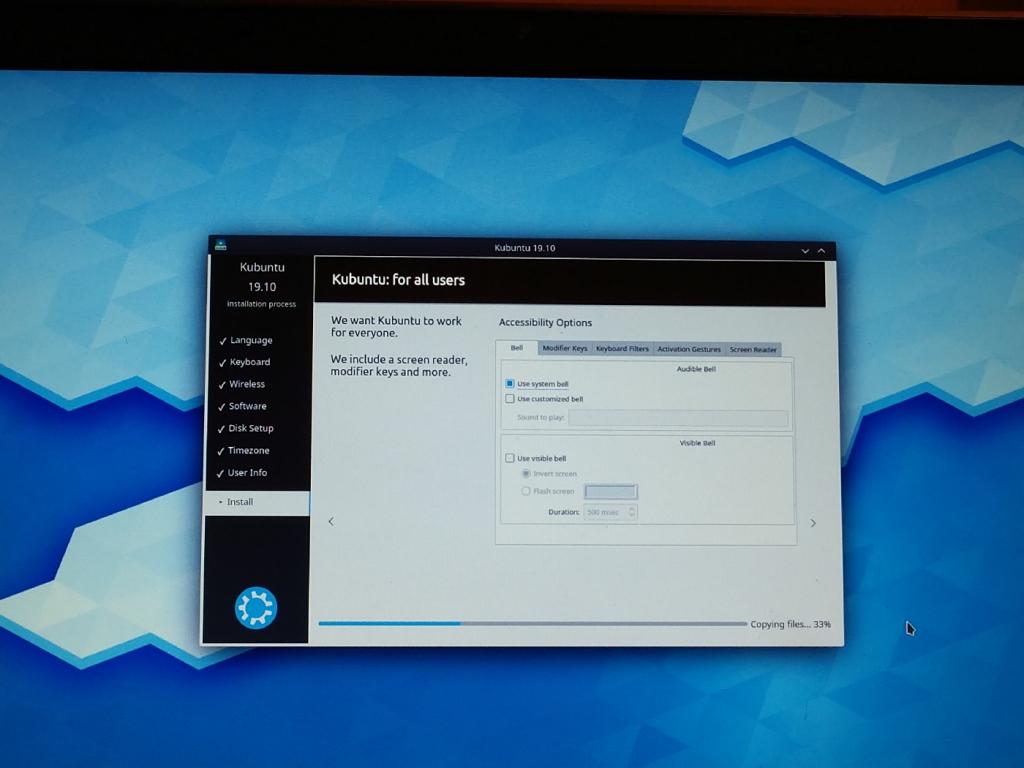The width and height of the screenshot is (1024, 768).
Task: Enable the Use customized bell checkbox
Action: click(x=510, y=399)
